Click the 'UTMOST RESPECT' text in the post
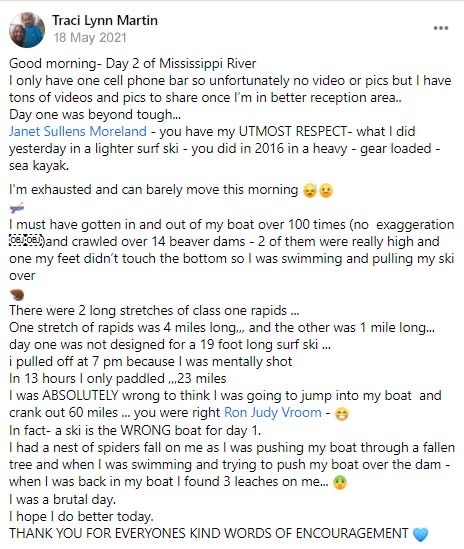The image size is (464, 549). [293, 132]
